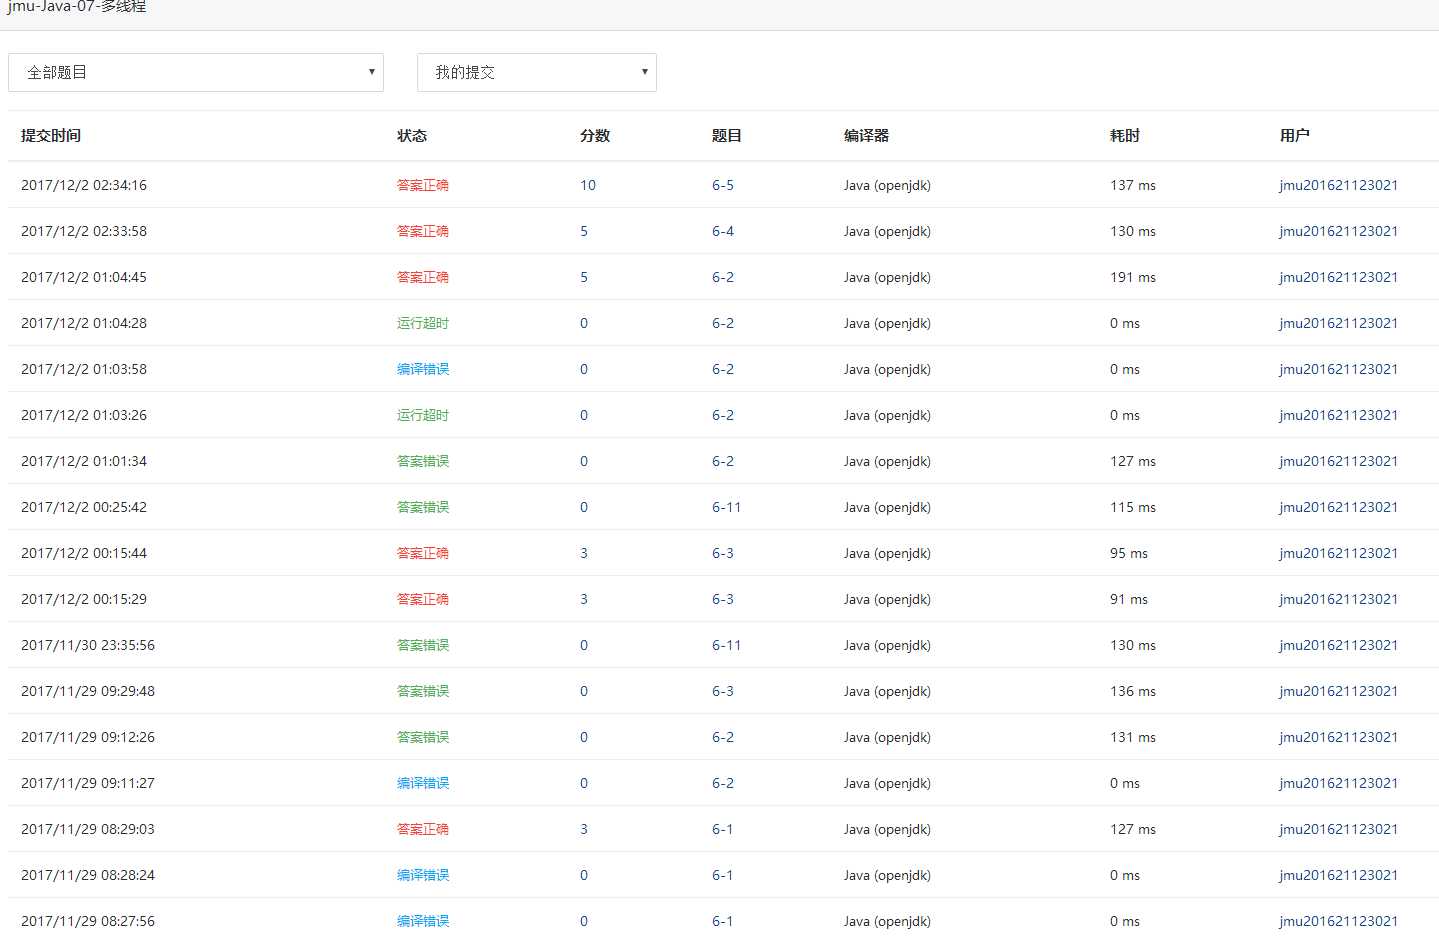Open user link in 01:01:34 row
The image size is (1439, 942).
point(1338,461)
